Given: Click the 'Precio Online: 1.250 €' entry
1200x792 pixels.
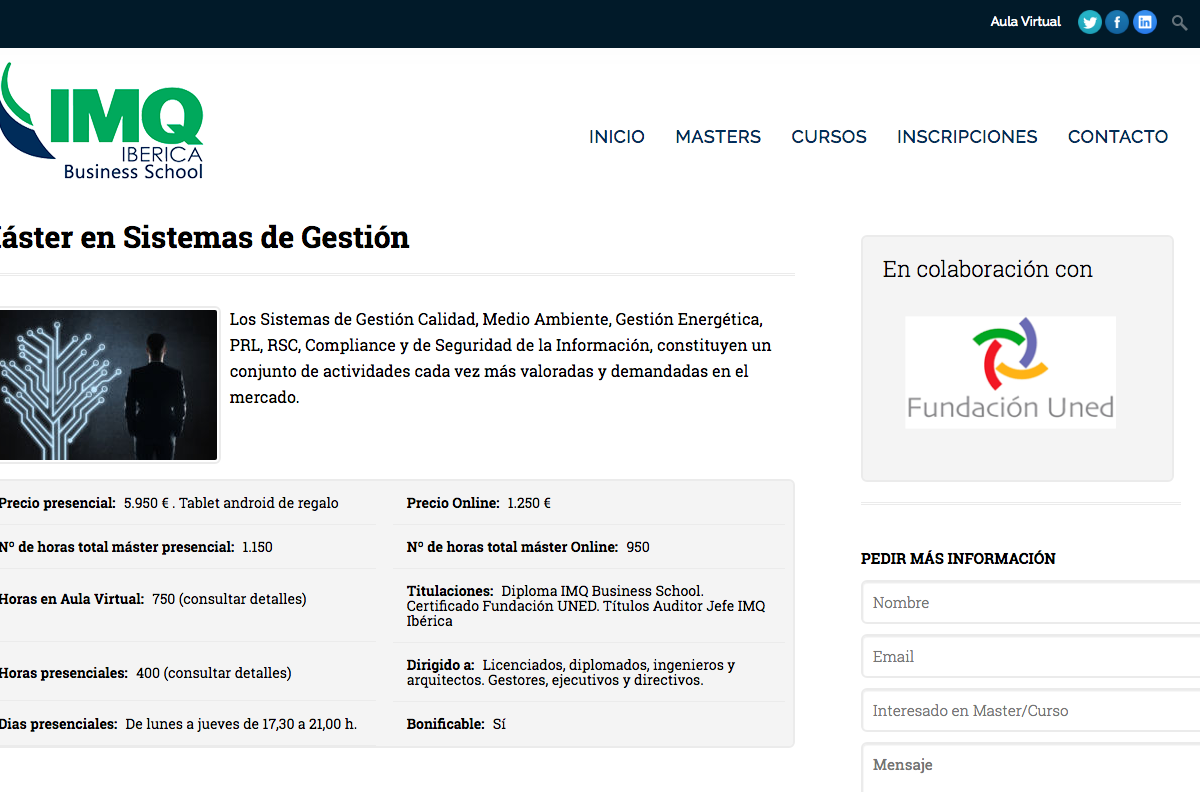Looking at the screenshot, I should pyautogui.click(x=479, y=503).
